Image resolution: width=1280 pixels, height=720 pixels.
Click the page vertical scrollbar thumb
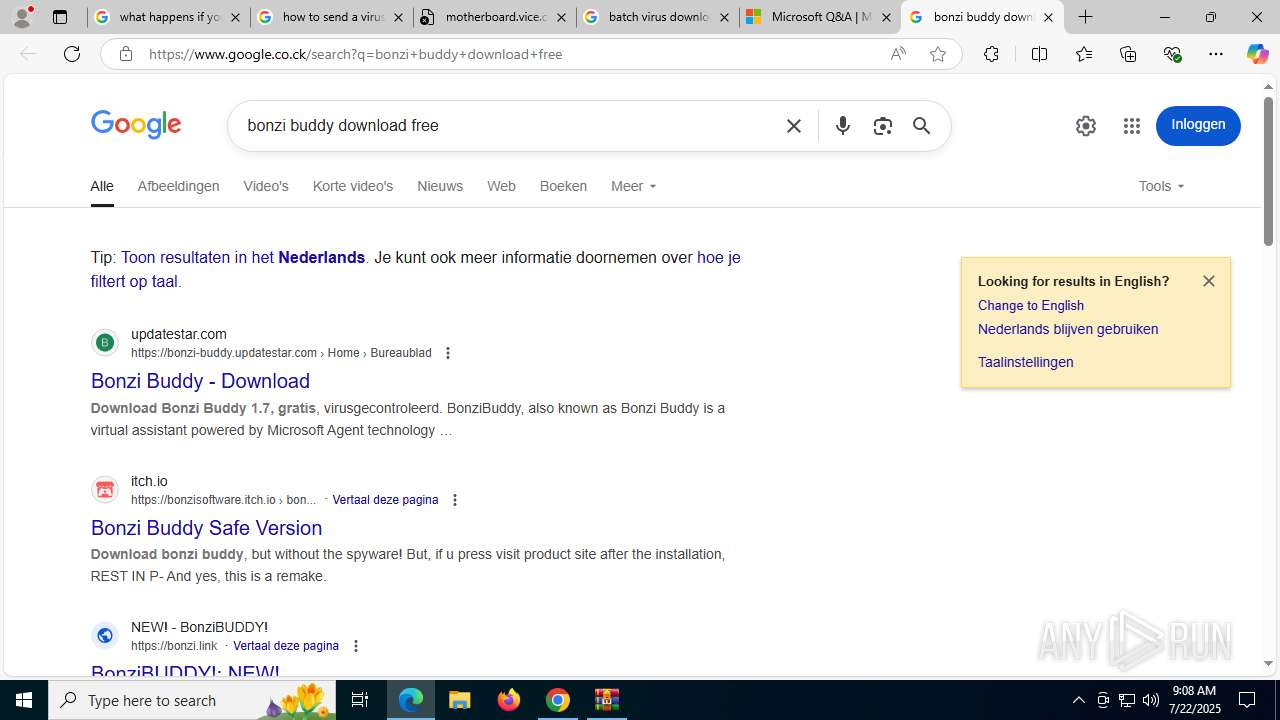[1268, 171]
